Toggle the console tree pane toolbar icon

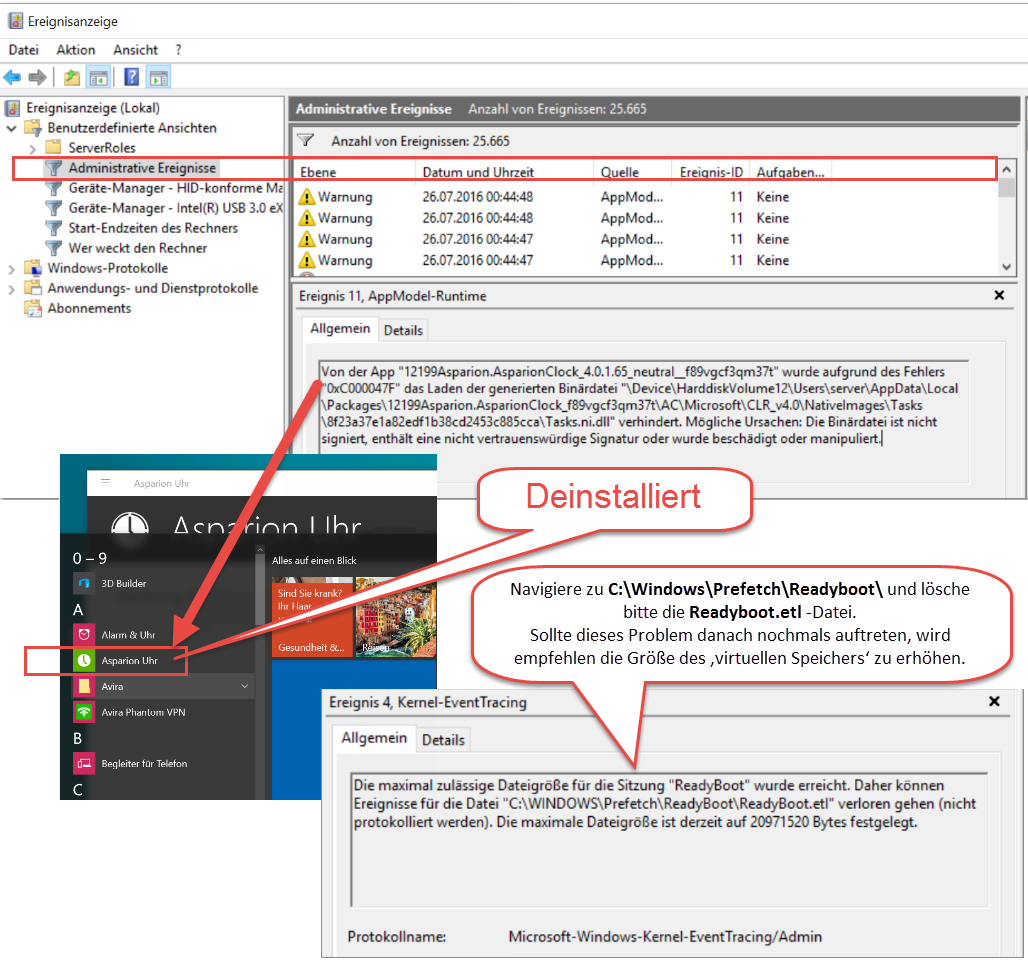pos(98,77)
